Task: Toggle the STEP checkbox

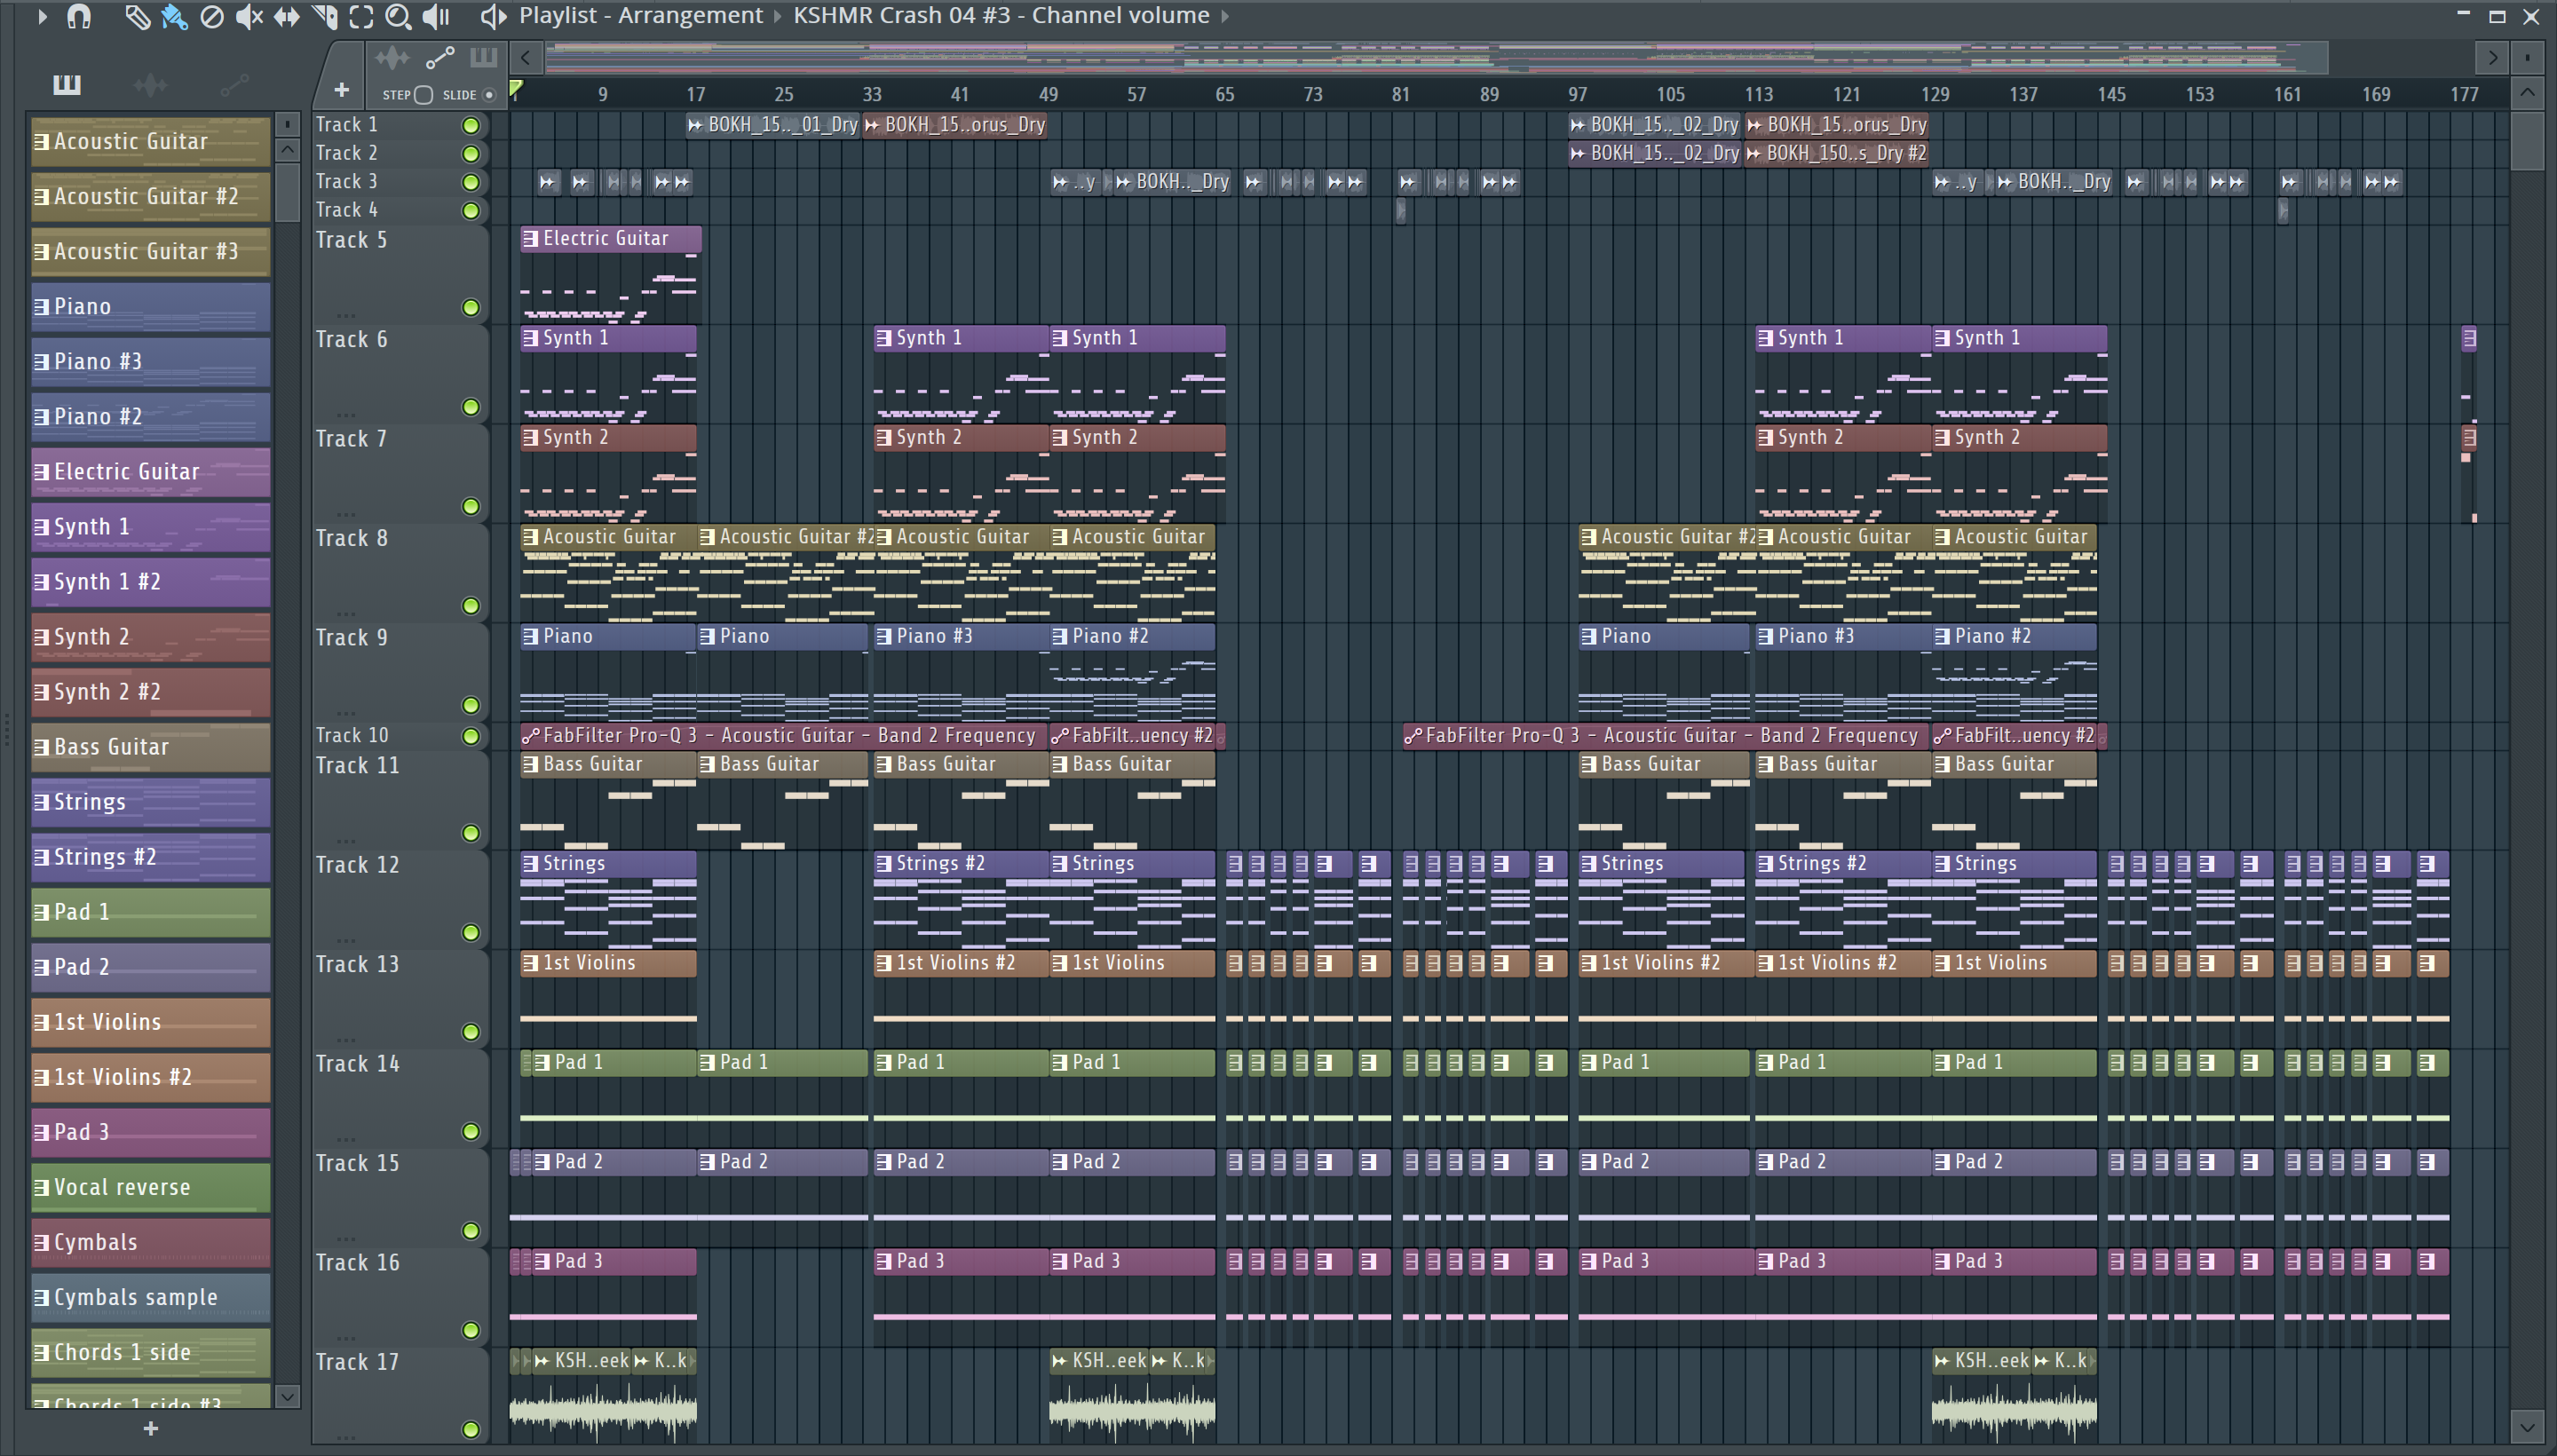Action: pyautogui.click(x=423, y=95)
